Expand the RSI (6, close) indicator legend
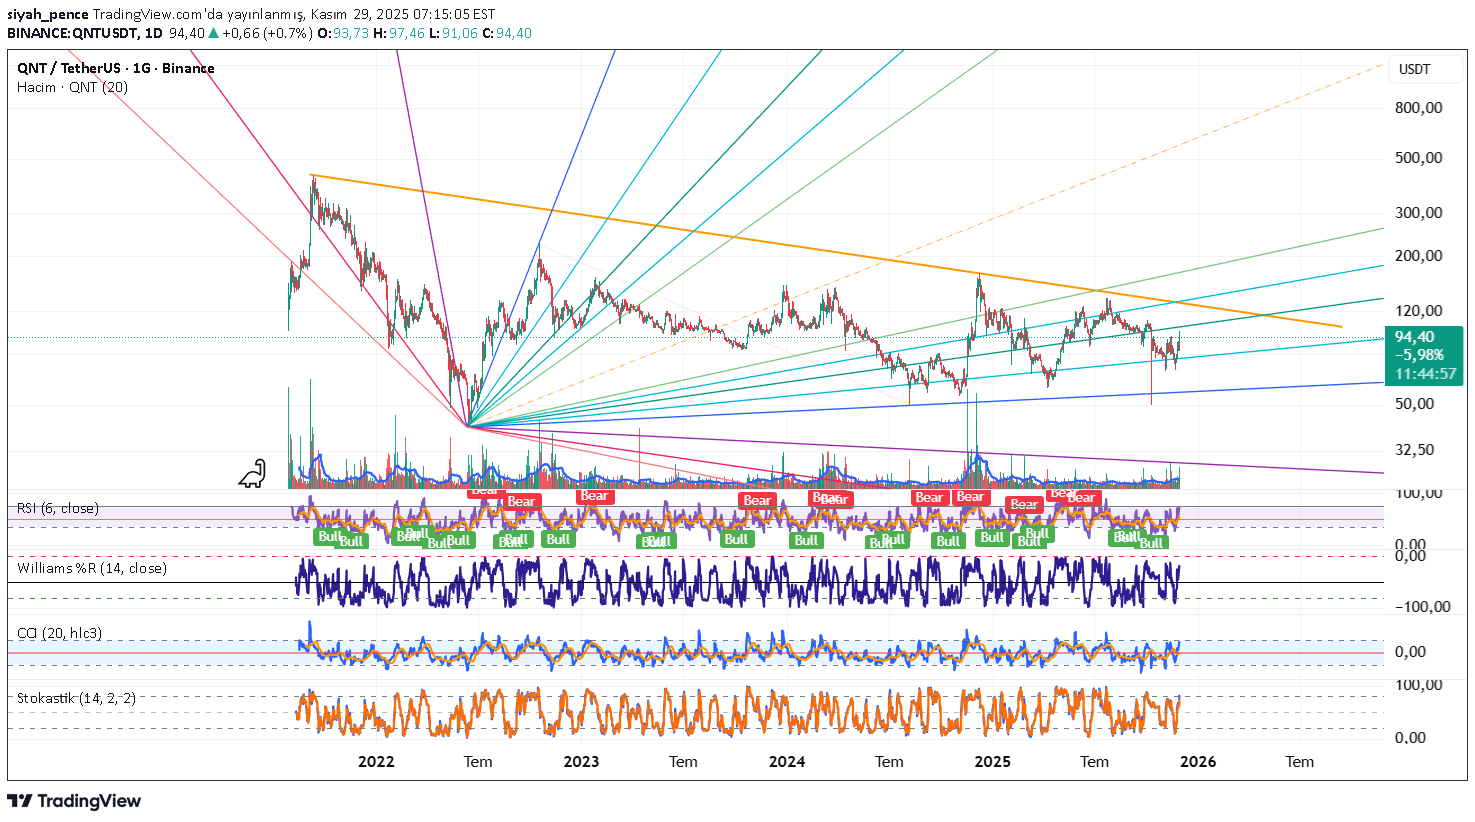Viewport: 1475px width, 822px height. click(x=58, y=508)
